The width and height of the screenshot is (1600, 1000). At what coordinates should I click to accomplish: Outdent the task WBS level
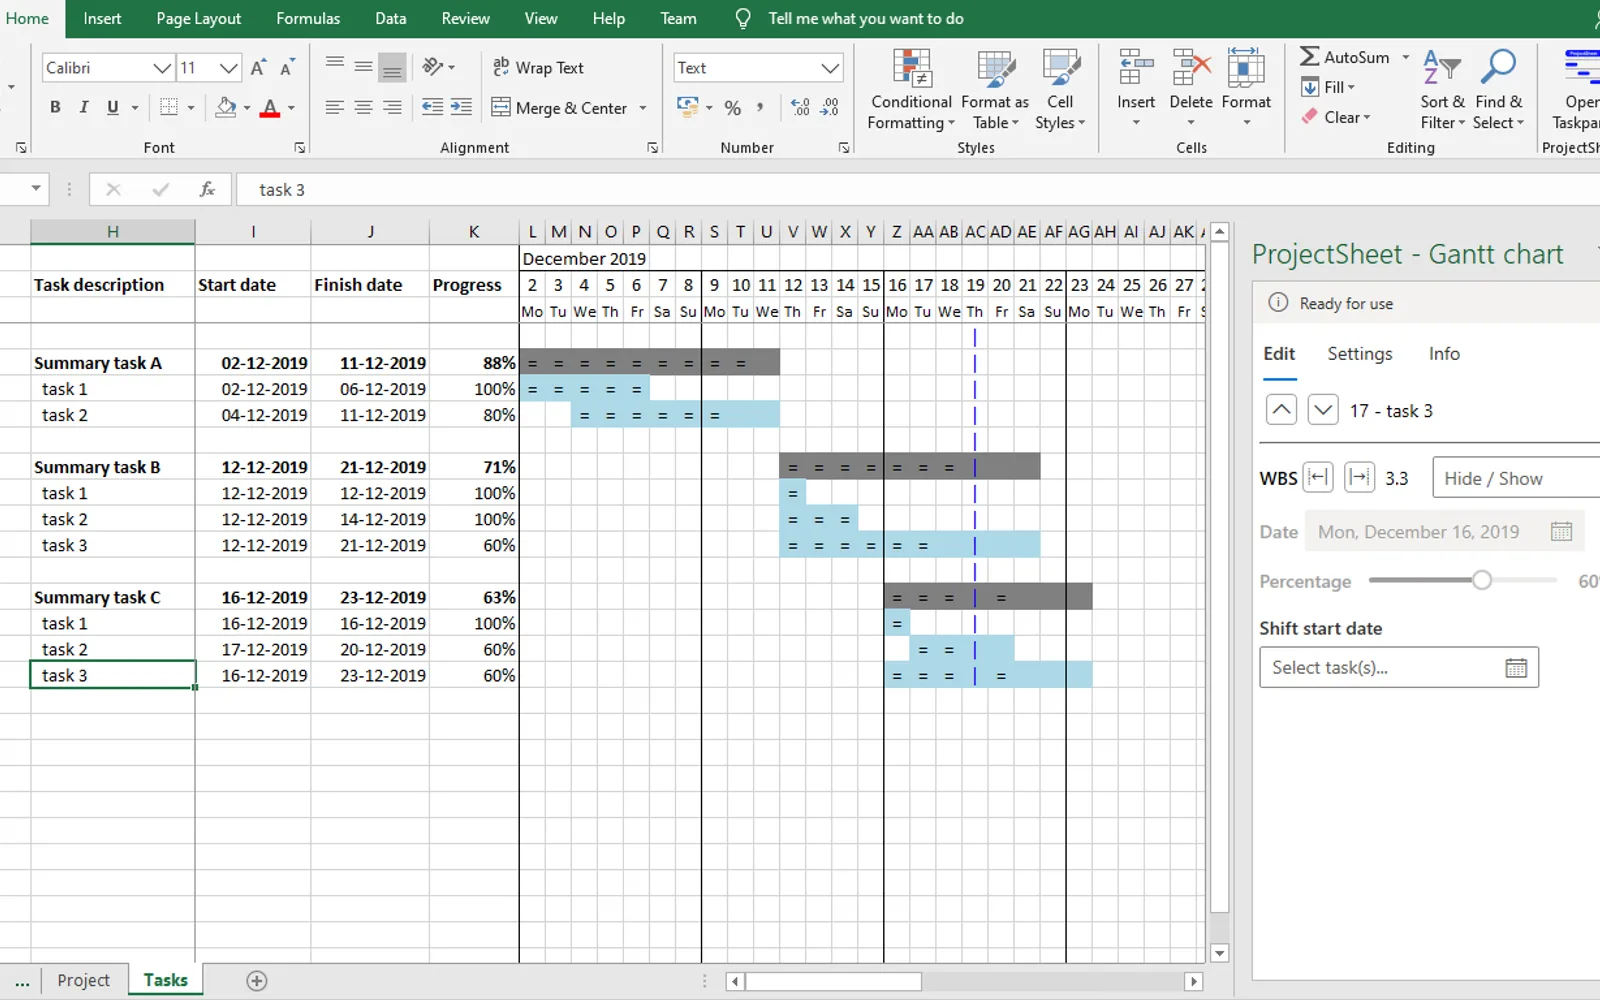point(1318,477)
